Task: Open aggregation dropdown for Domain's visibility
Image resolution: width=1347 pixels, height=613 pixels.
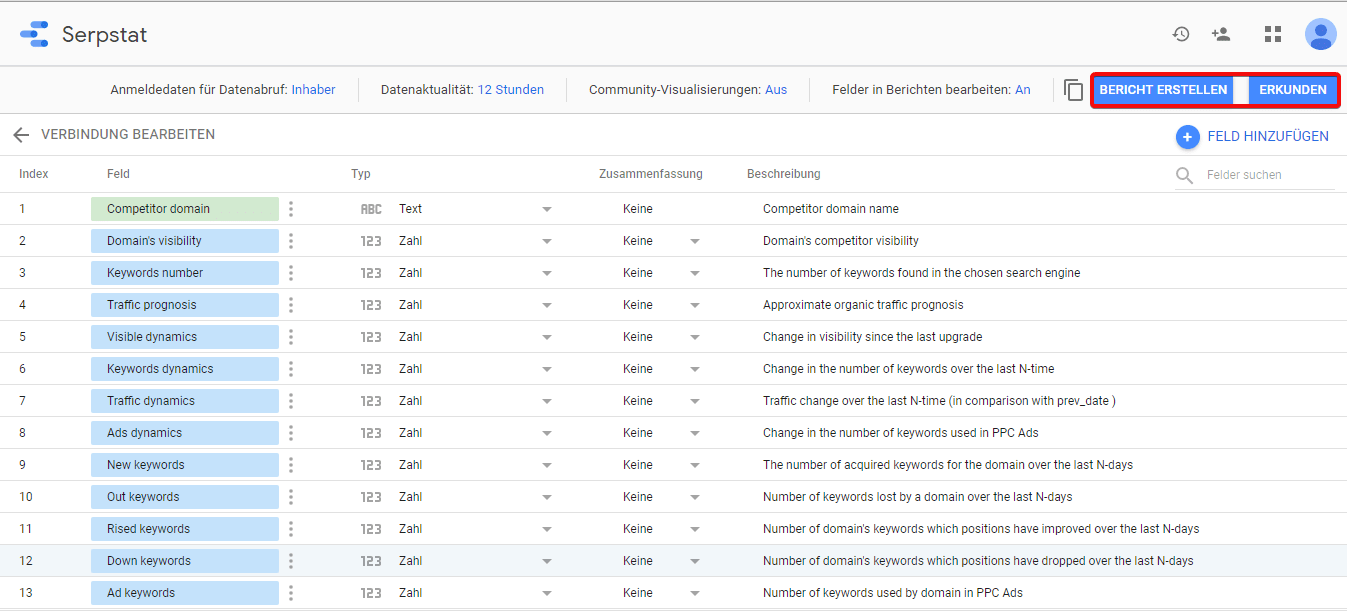Action: pyautogui.click(x=695, y=241)
